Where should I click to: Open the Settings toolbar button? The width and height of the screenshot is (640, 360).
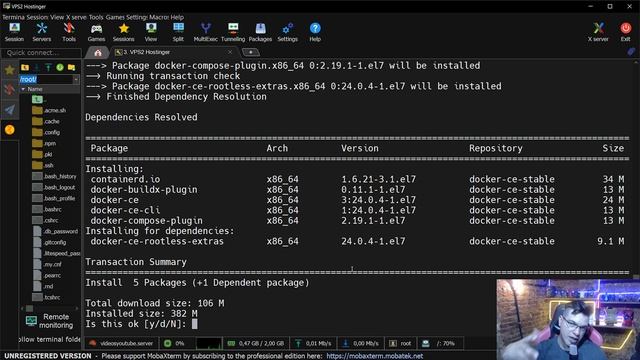[x=287, y=32]
